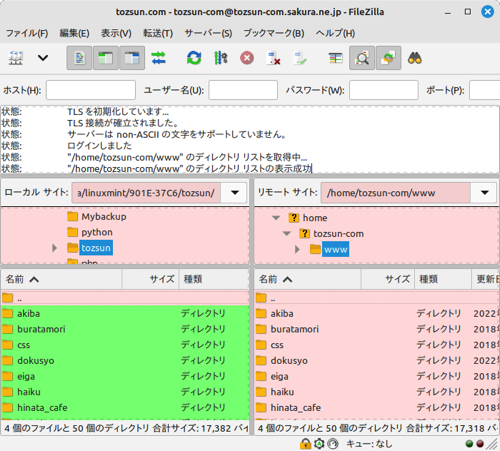Focus the ホスト(H) input field
The image size is (500, 451).
(91, 90)
